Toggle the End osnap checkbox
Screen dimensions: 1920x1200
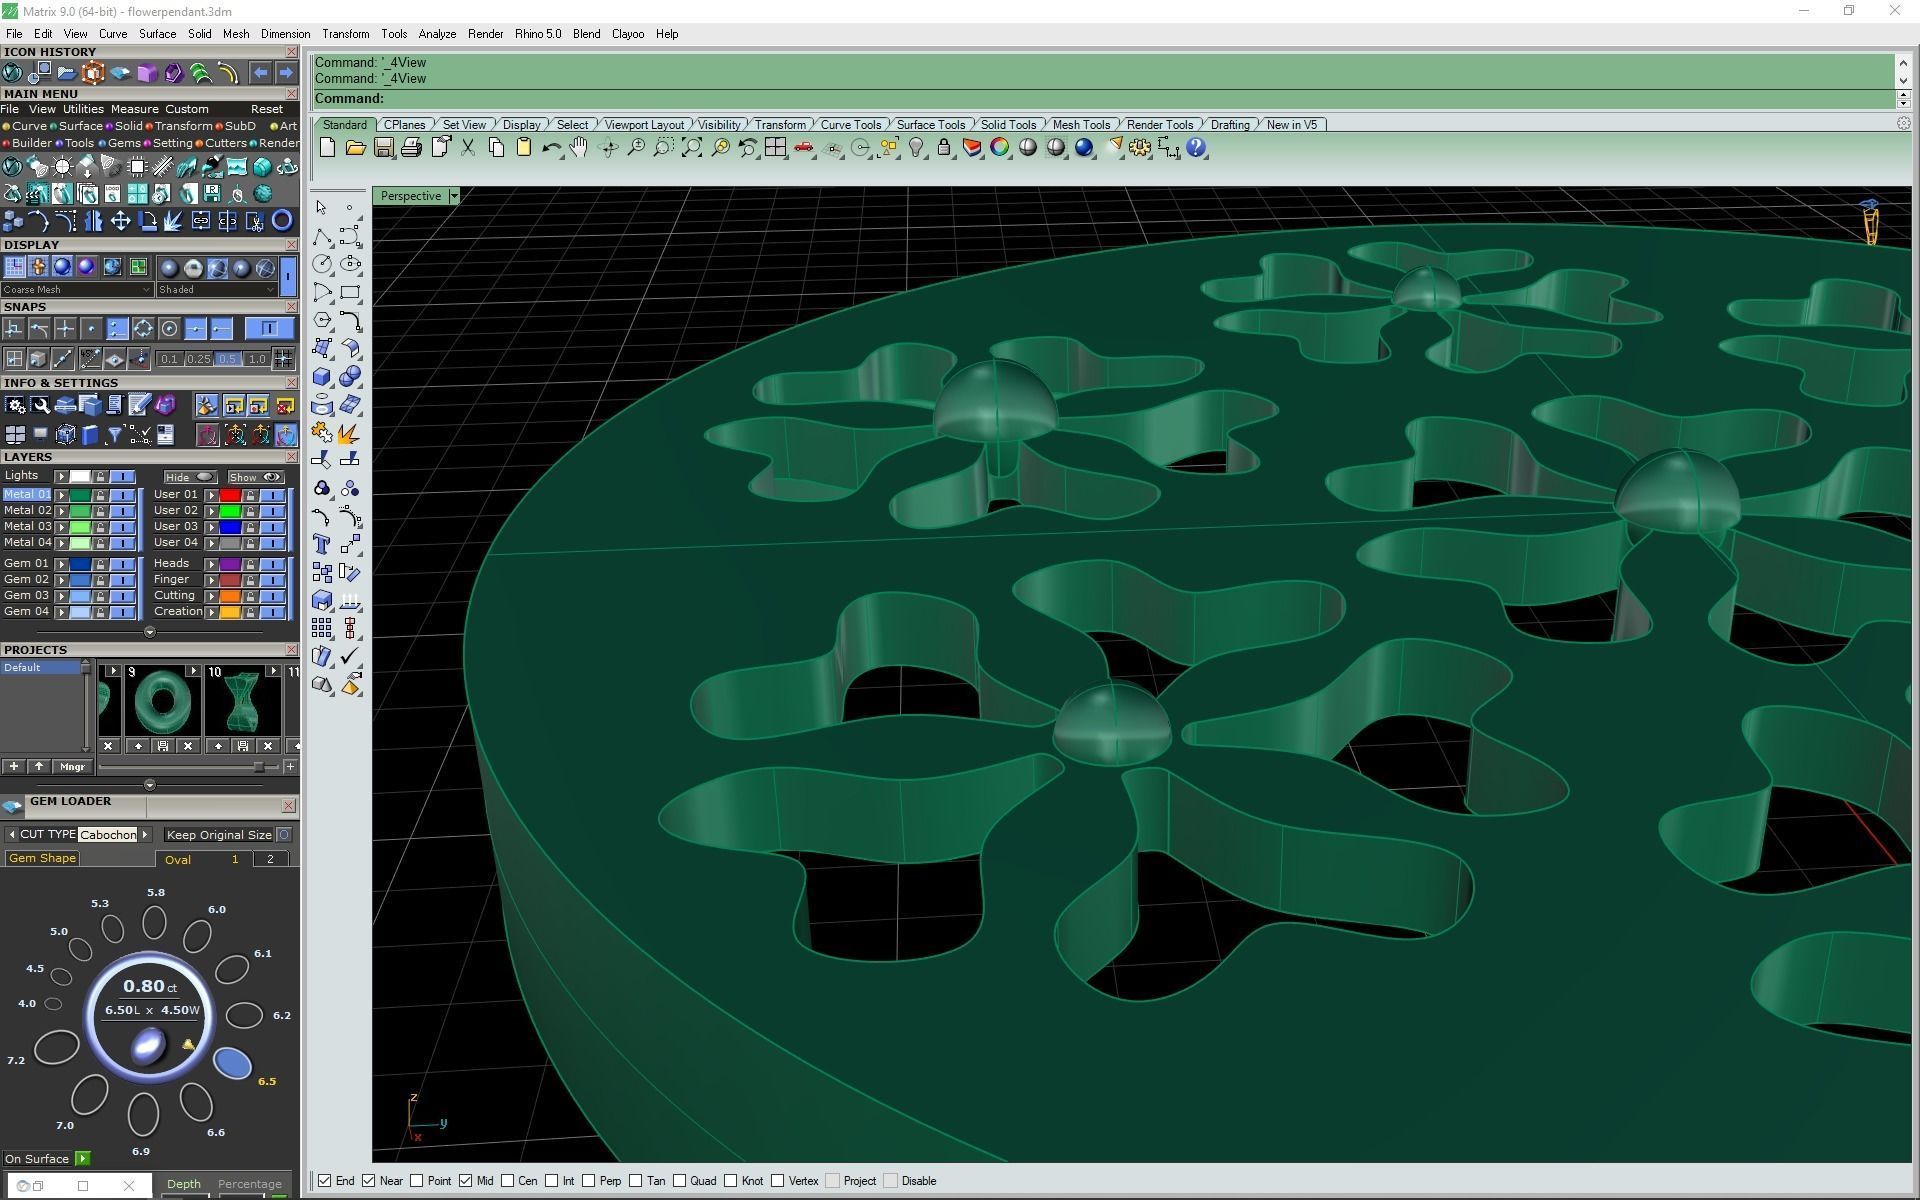click(325, 1181)
